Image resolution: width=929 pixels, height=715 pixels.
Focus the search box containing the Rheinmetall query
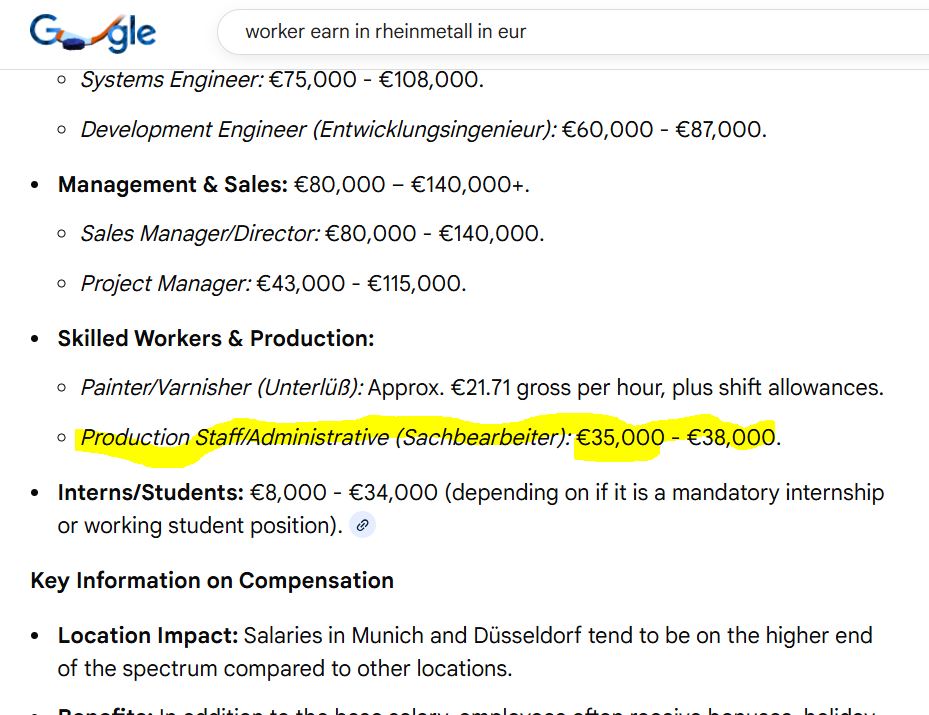(x=560, y=32)
